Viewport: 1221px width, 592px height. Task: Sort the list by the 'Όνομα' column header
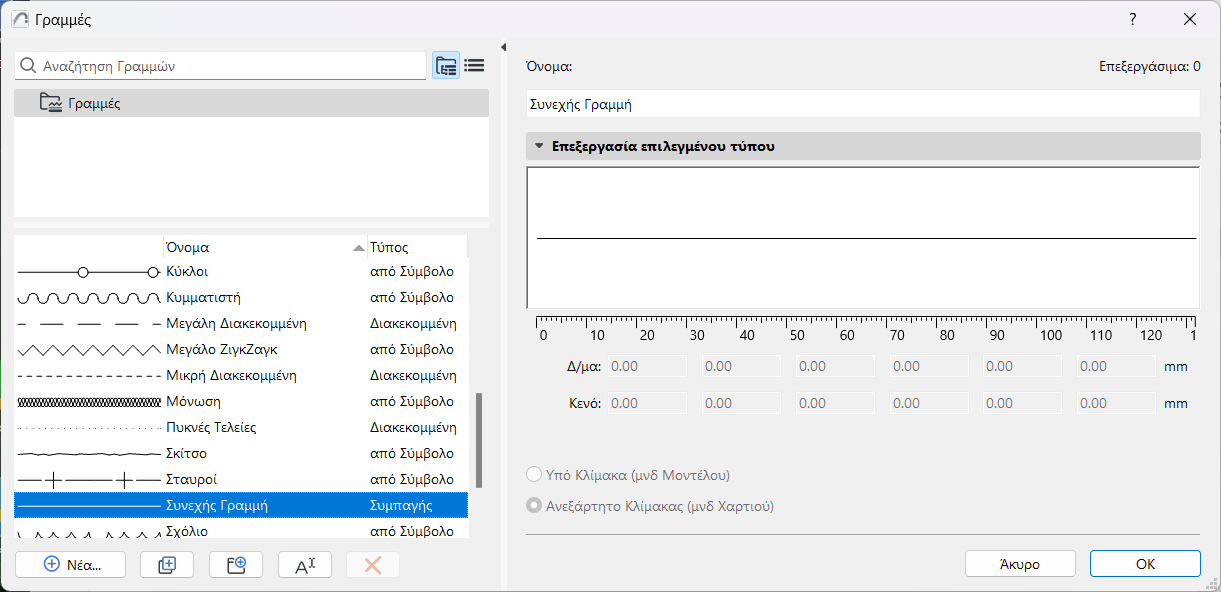265,247
